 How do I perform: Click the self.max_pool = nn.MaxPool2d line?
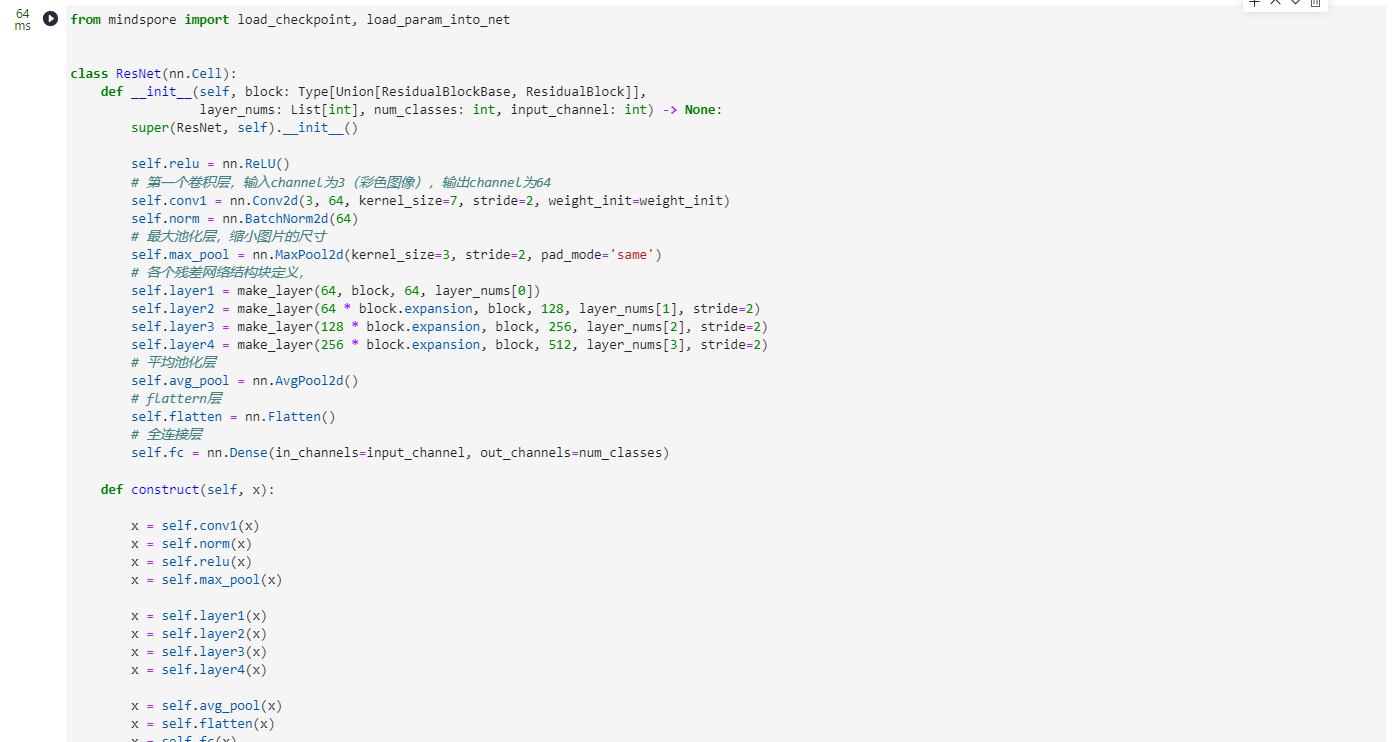397,254
